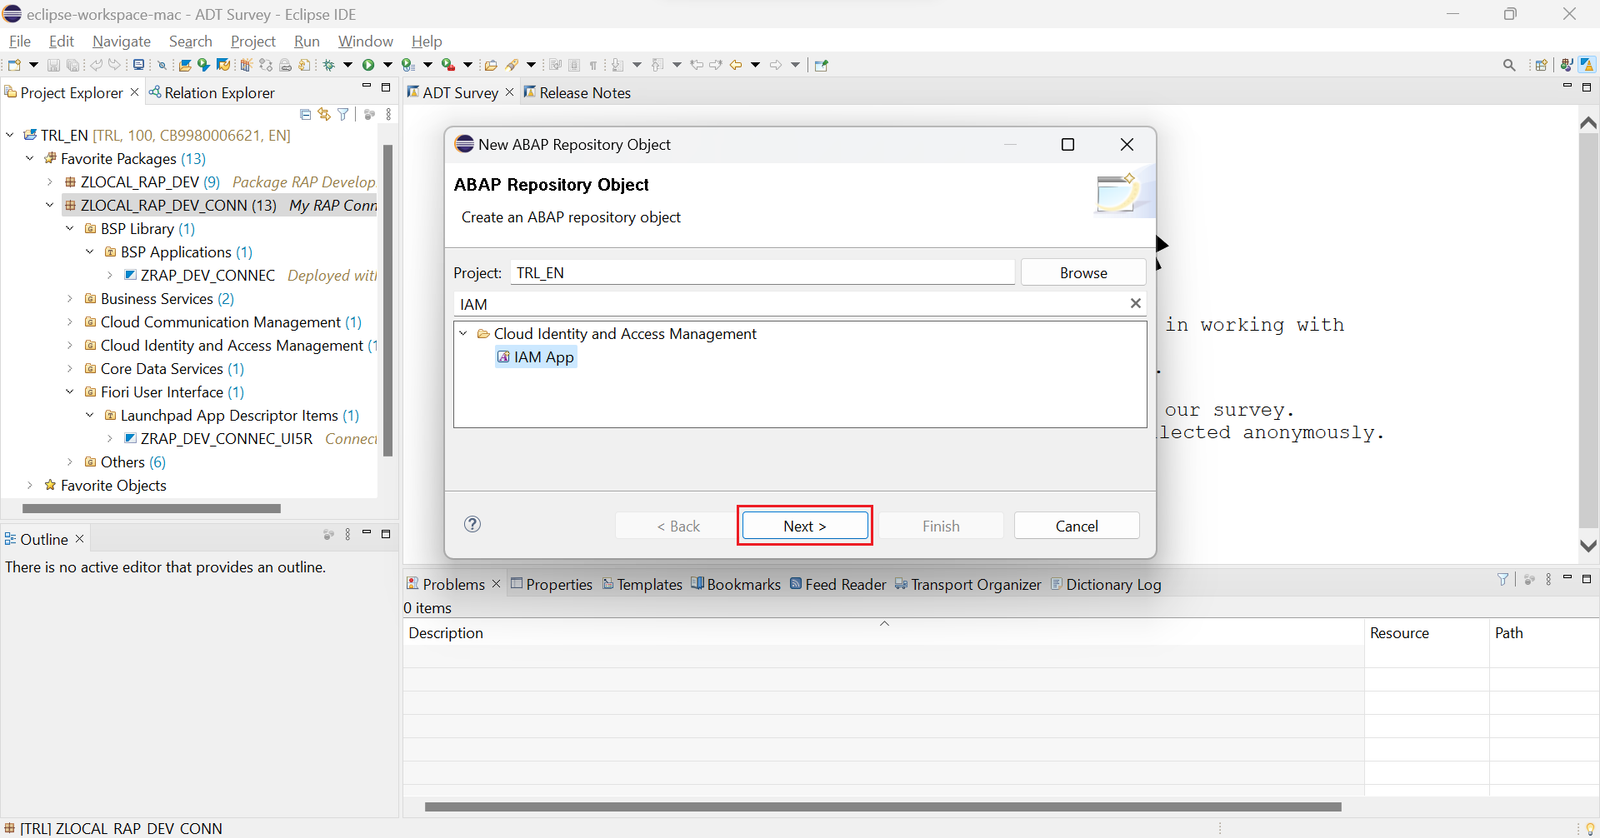Click the Debug bug toolbar icon
This screenshot has width=1600, height=838.
328,65
